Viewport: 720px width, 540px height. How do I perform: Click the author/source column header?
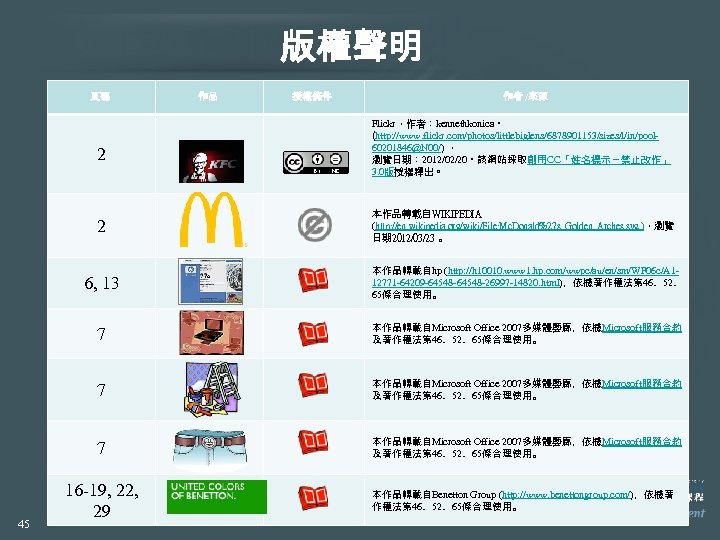[525, 96]
